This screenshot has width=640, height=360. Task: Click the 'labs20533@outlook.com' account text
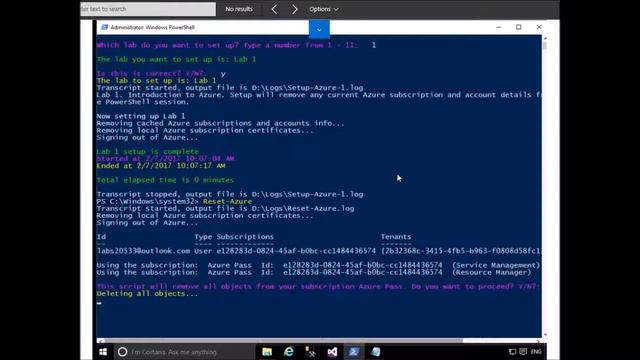143,251
